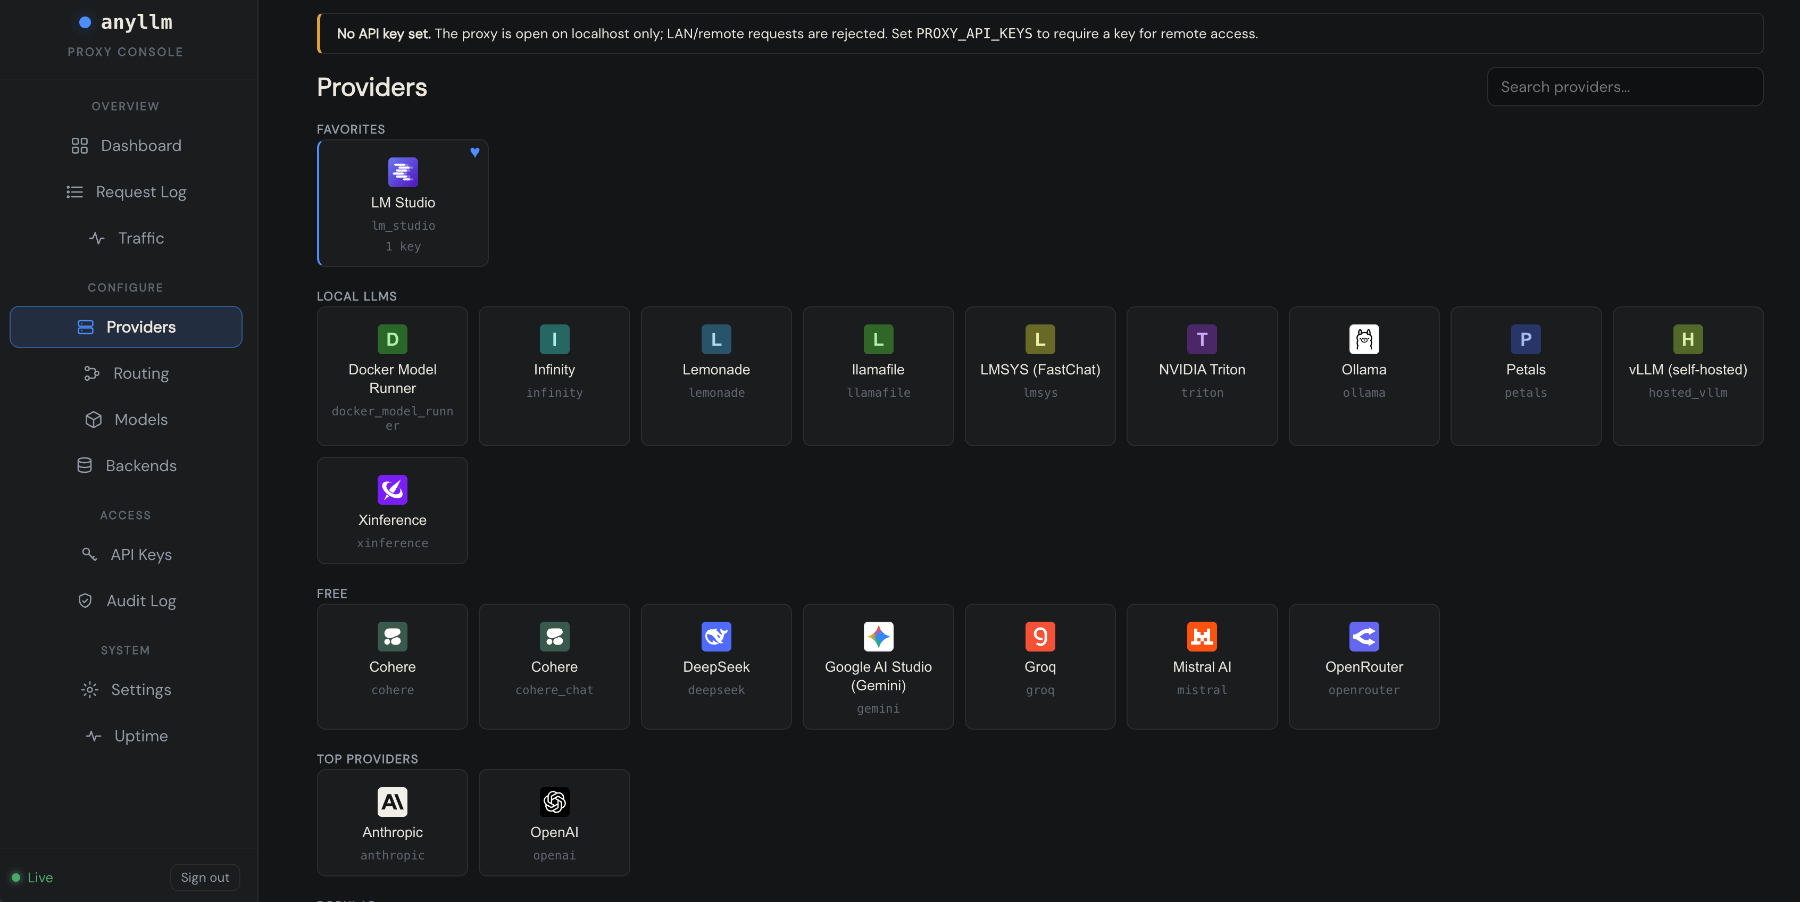Click the LMSYS (FastChat) icon
The width and height of the screenshot is (1800, 902).
(x=1040, y=339)
